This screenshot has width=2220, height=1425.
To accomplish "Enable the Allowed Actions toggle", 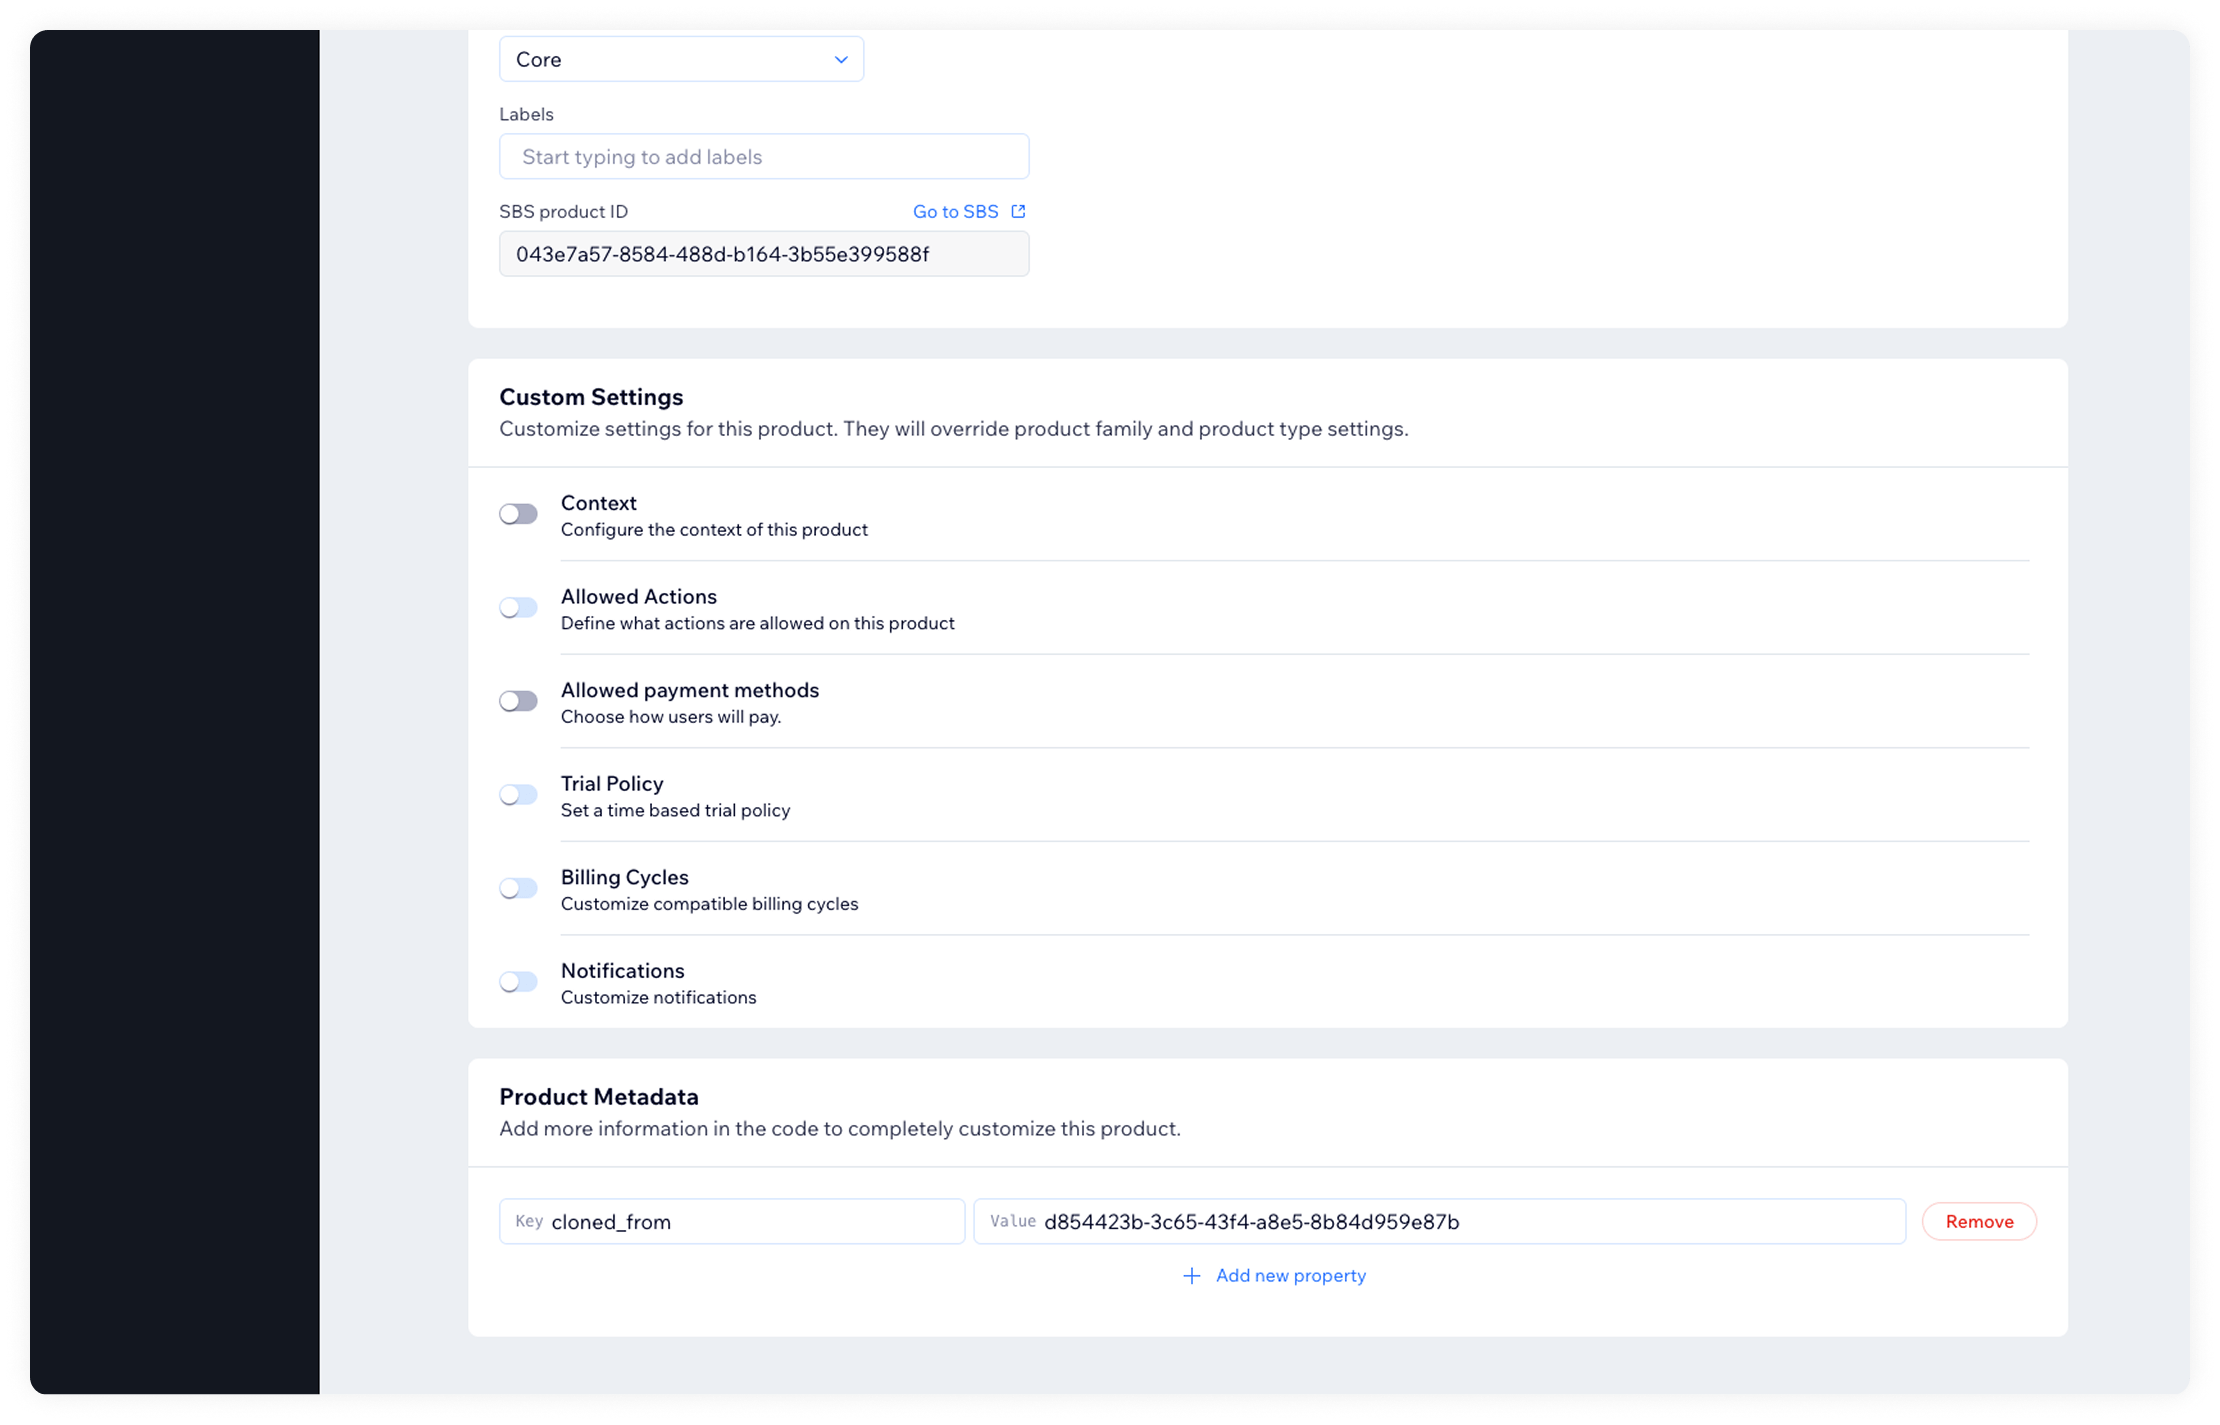I will [519, 608].
